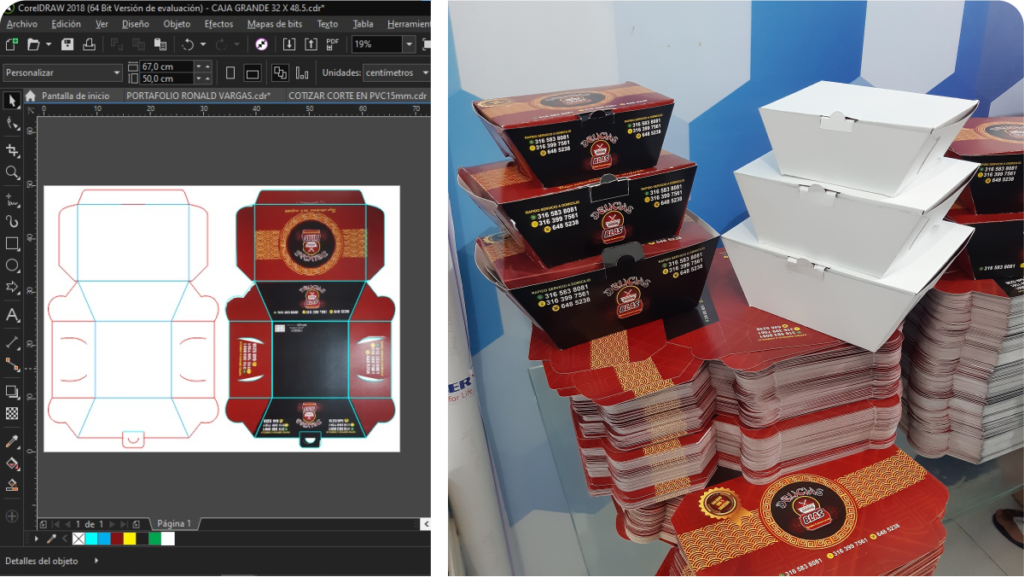The height and width of the screenshot is (577, 1024).
Task: Pick the yellow swatch in document palette
Action: pos(129,539)
